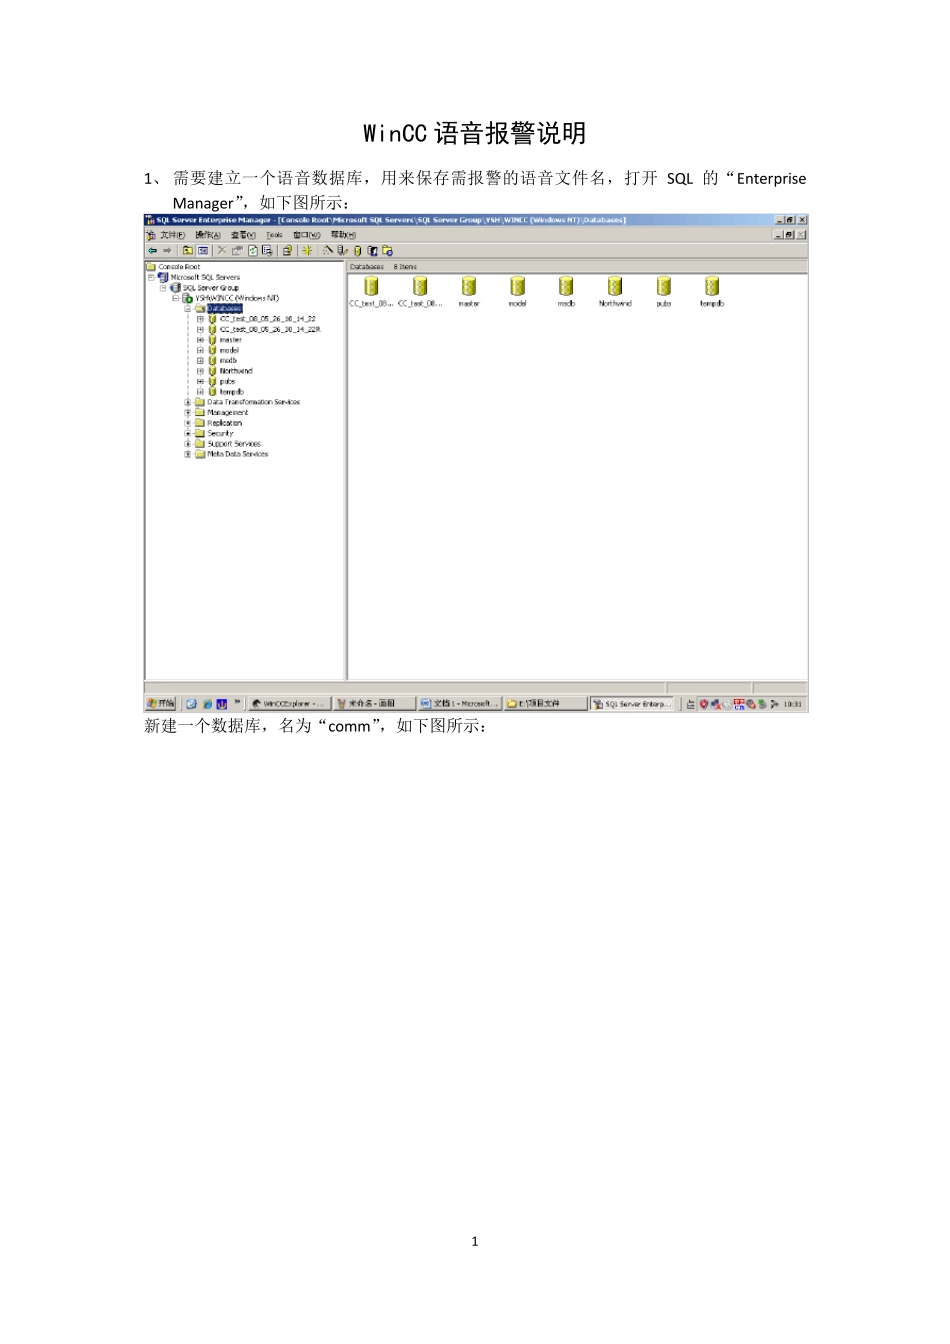
Task: Open the 窗口(W) menu
Action: (x=307, y=235)
